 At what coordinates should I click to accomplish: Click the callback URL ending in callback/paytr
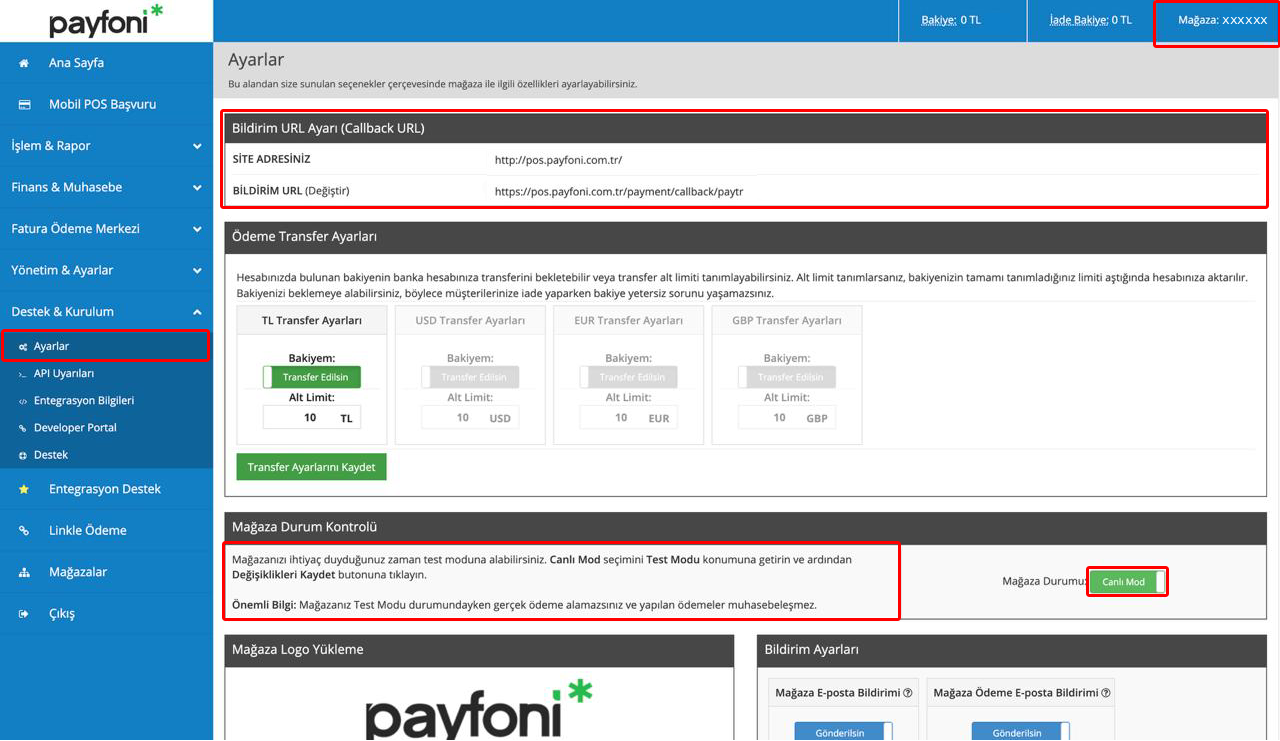click(619, 191)
